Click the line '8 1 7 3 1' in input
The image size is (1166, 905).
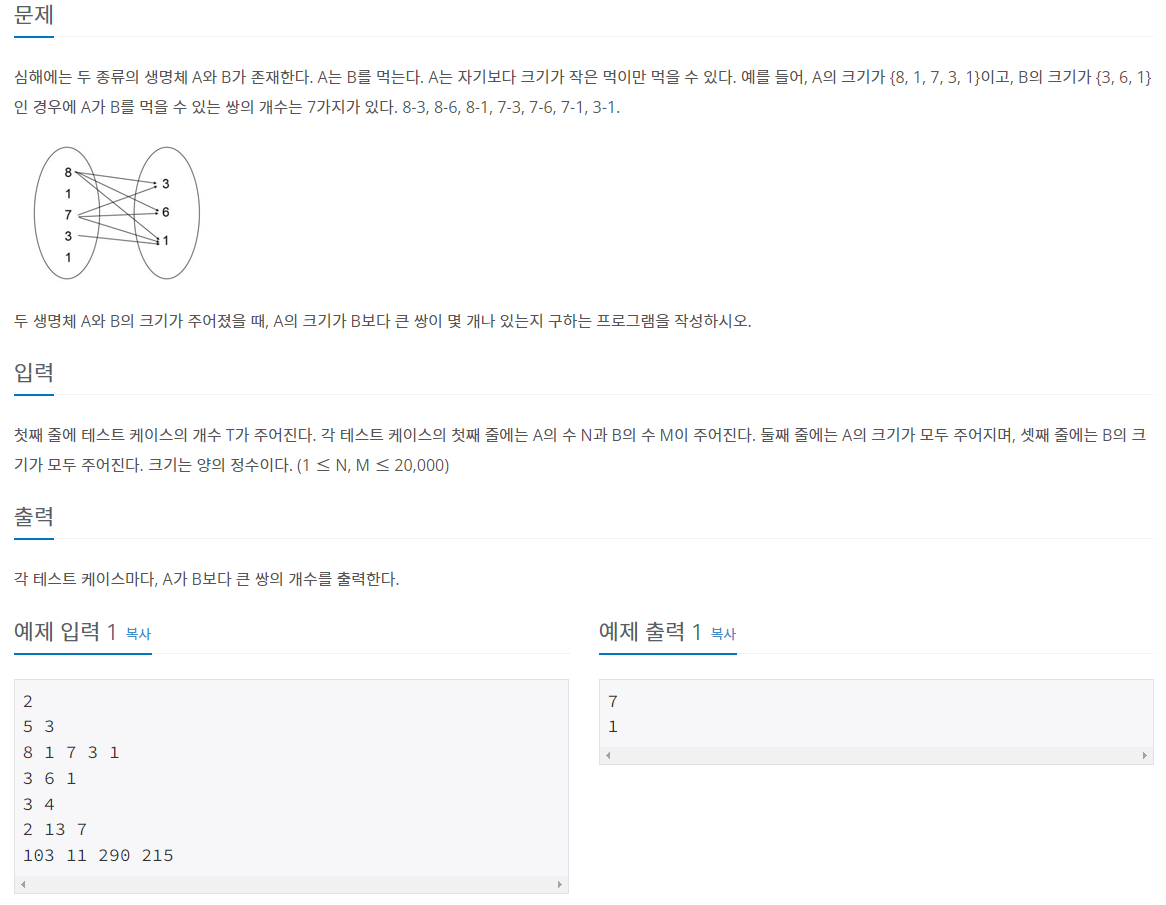71,753
